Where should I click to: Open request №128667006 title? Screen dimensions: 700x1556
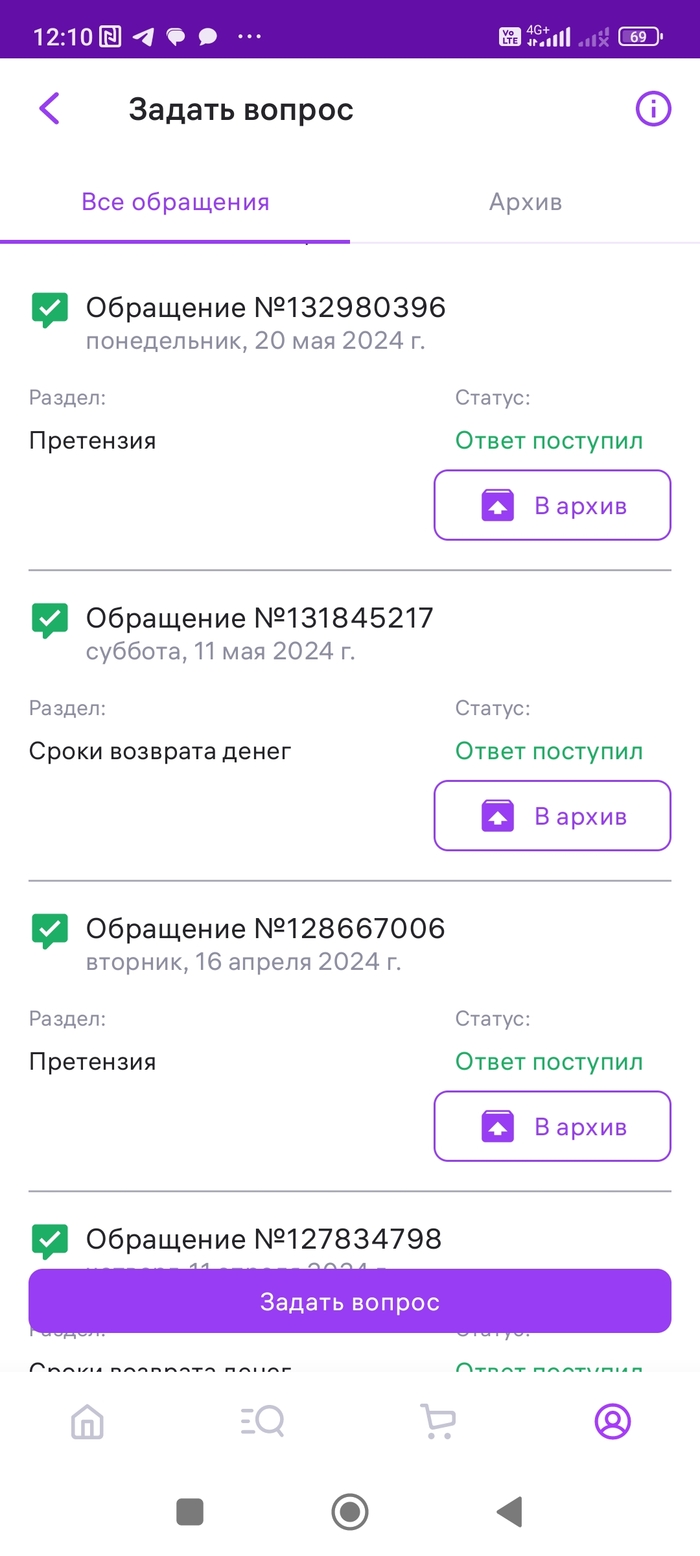point(265,929)
